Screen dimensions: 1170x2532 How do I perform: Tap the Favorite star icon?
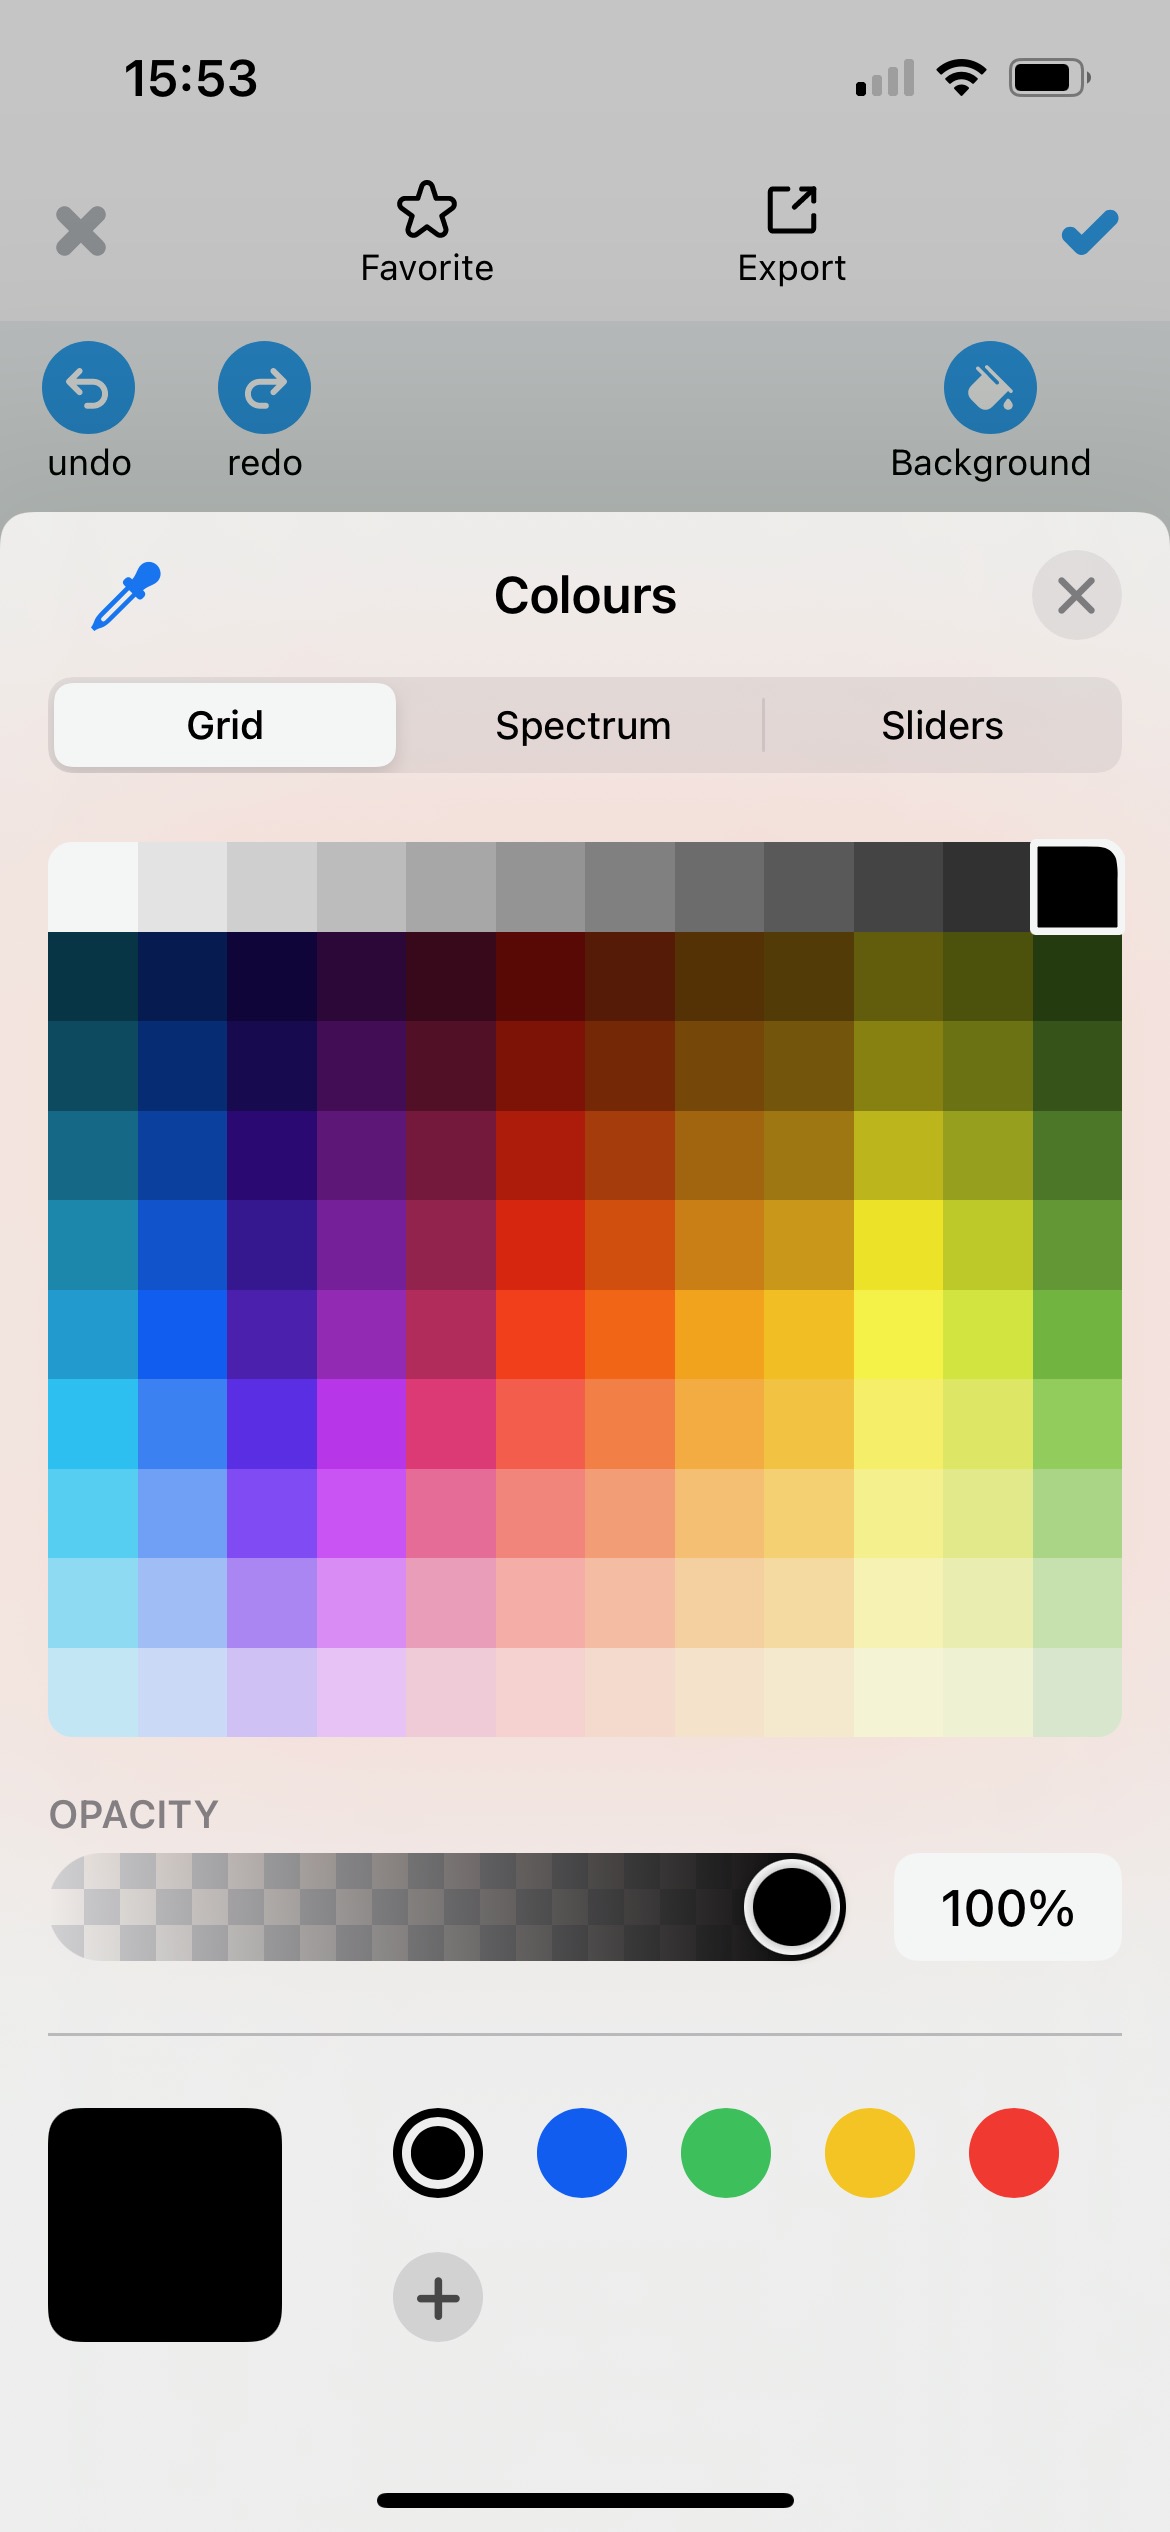coord(427,210)
